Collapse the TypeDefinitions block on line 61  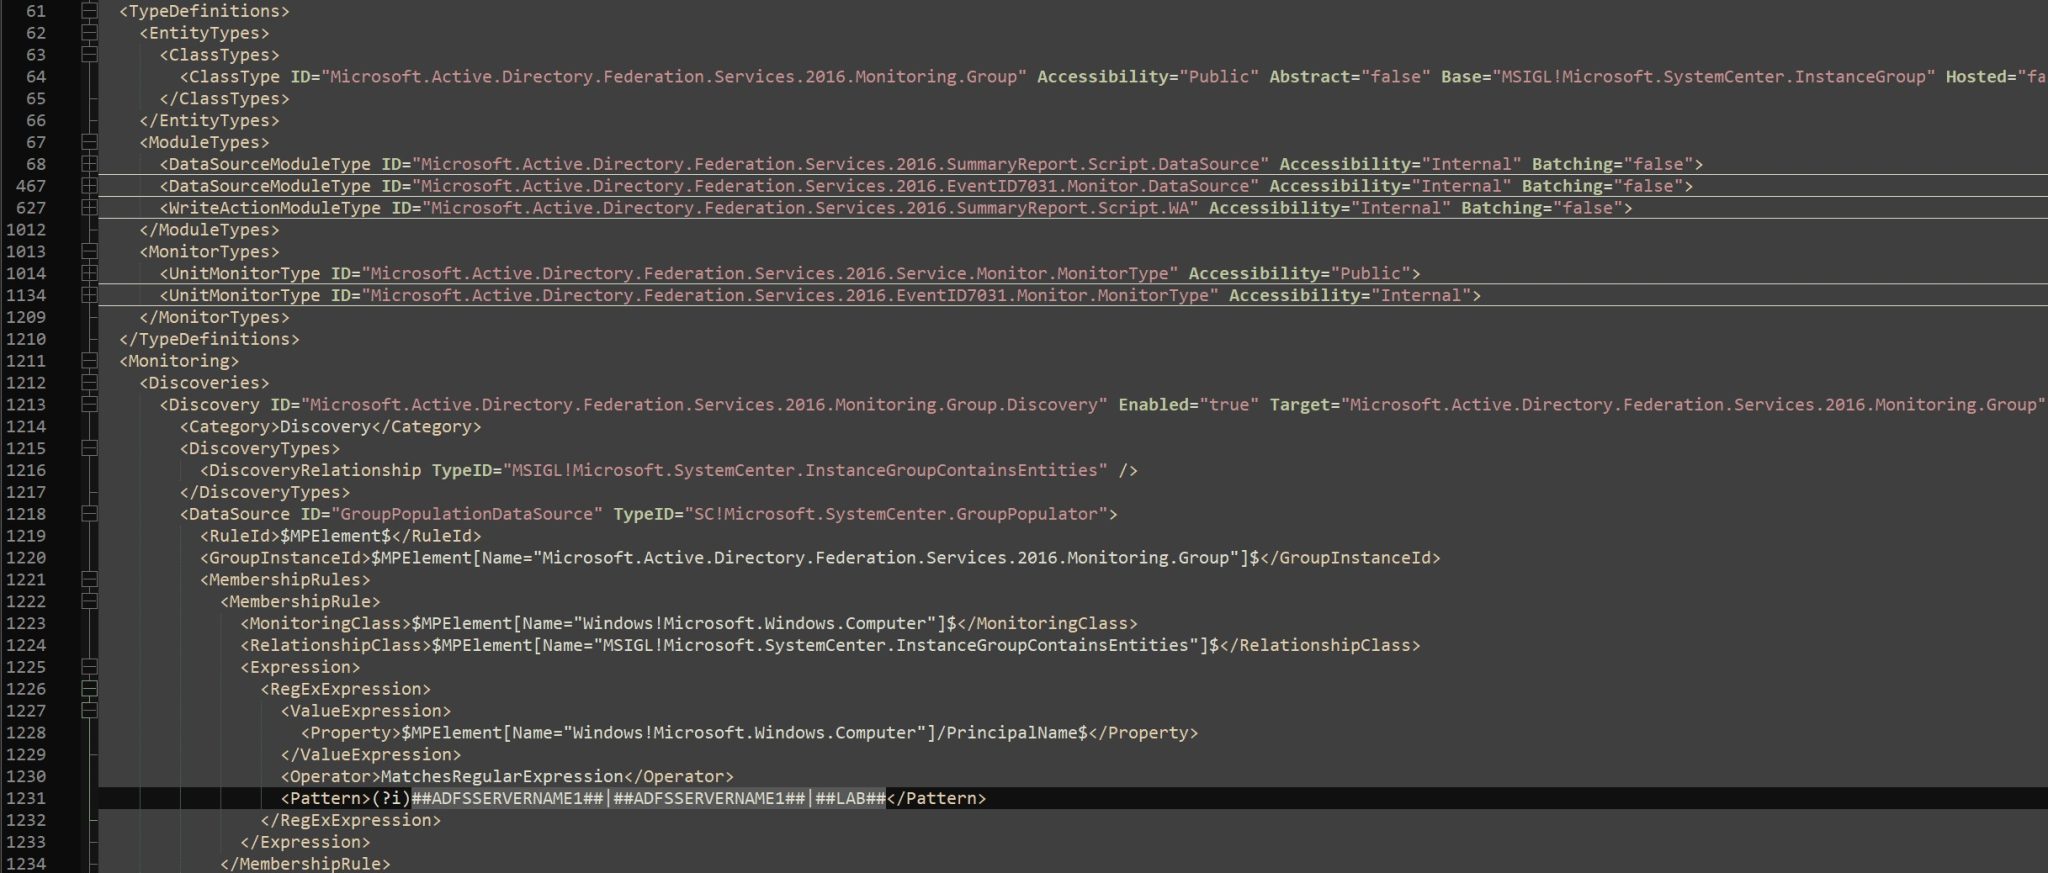[89, 11]
